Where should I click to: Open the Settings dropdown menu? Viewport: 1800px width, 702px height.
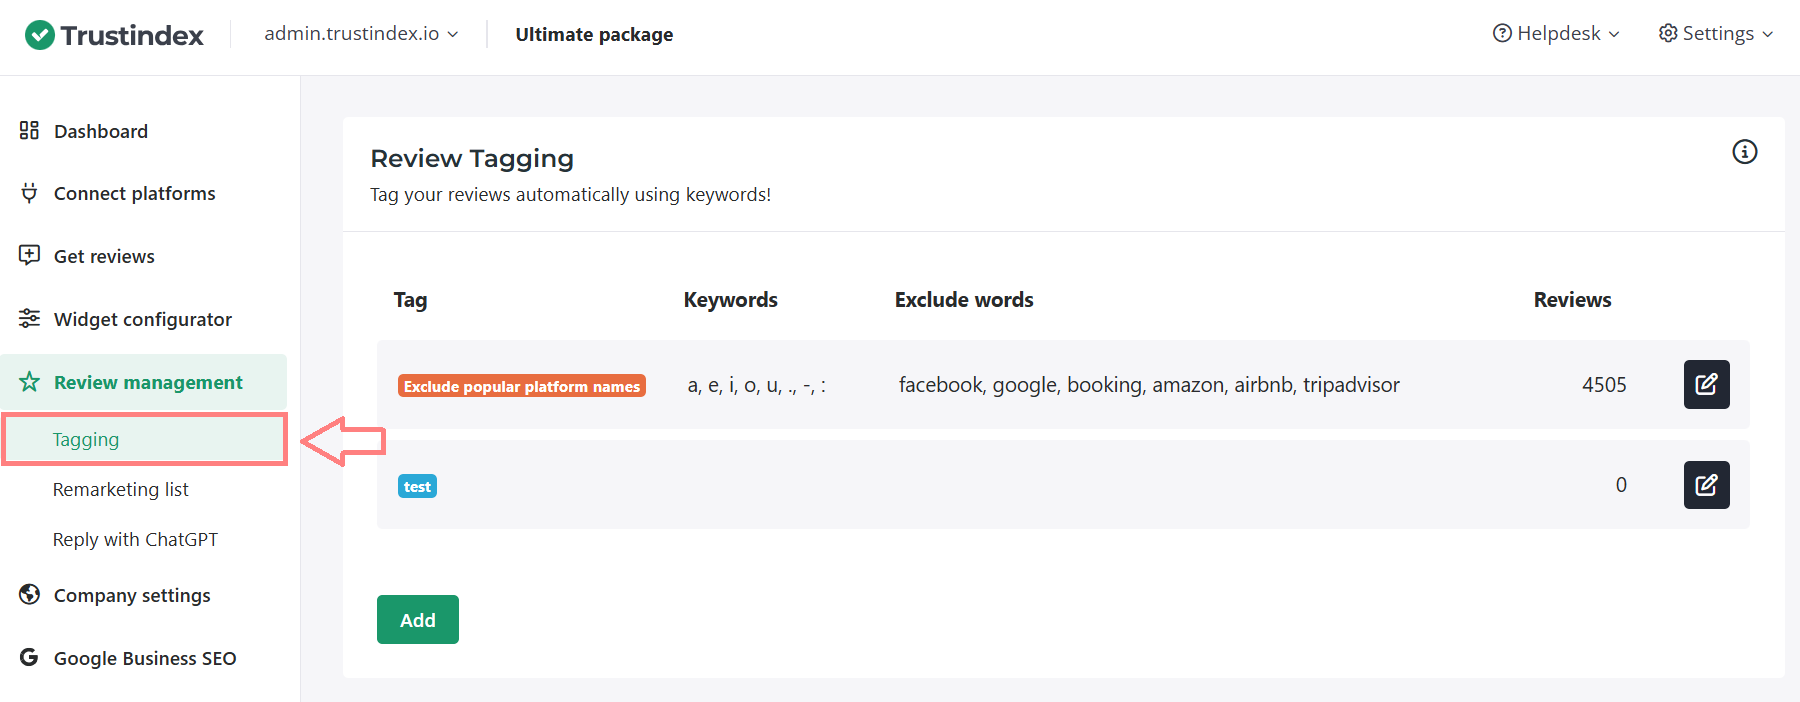click(x=1716, y=34)
